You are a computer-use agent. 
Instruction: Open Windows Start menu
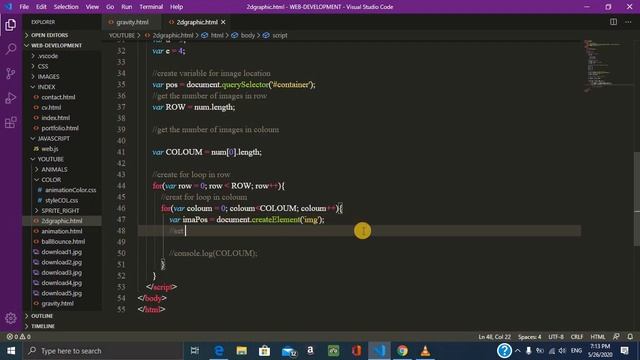[11, 351]
